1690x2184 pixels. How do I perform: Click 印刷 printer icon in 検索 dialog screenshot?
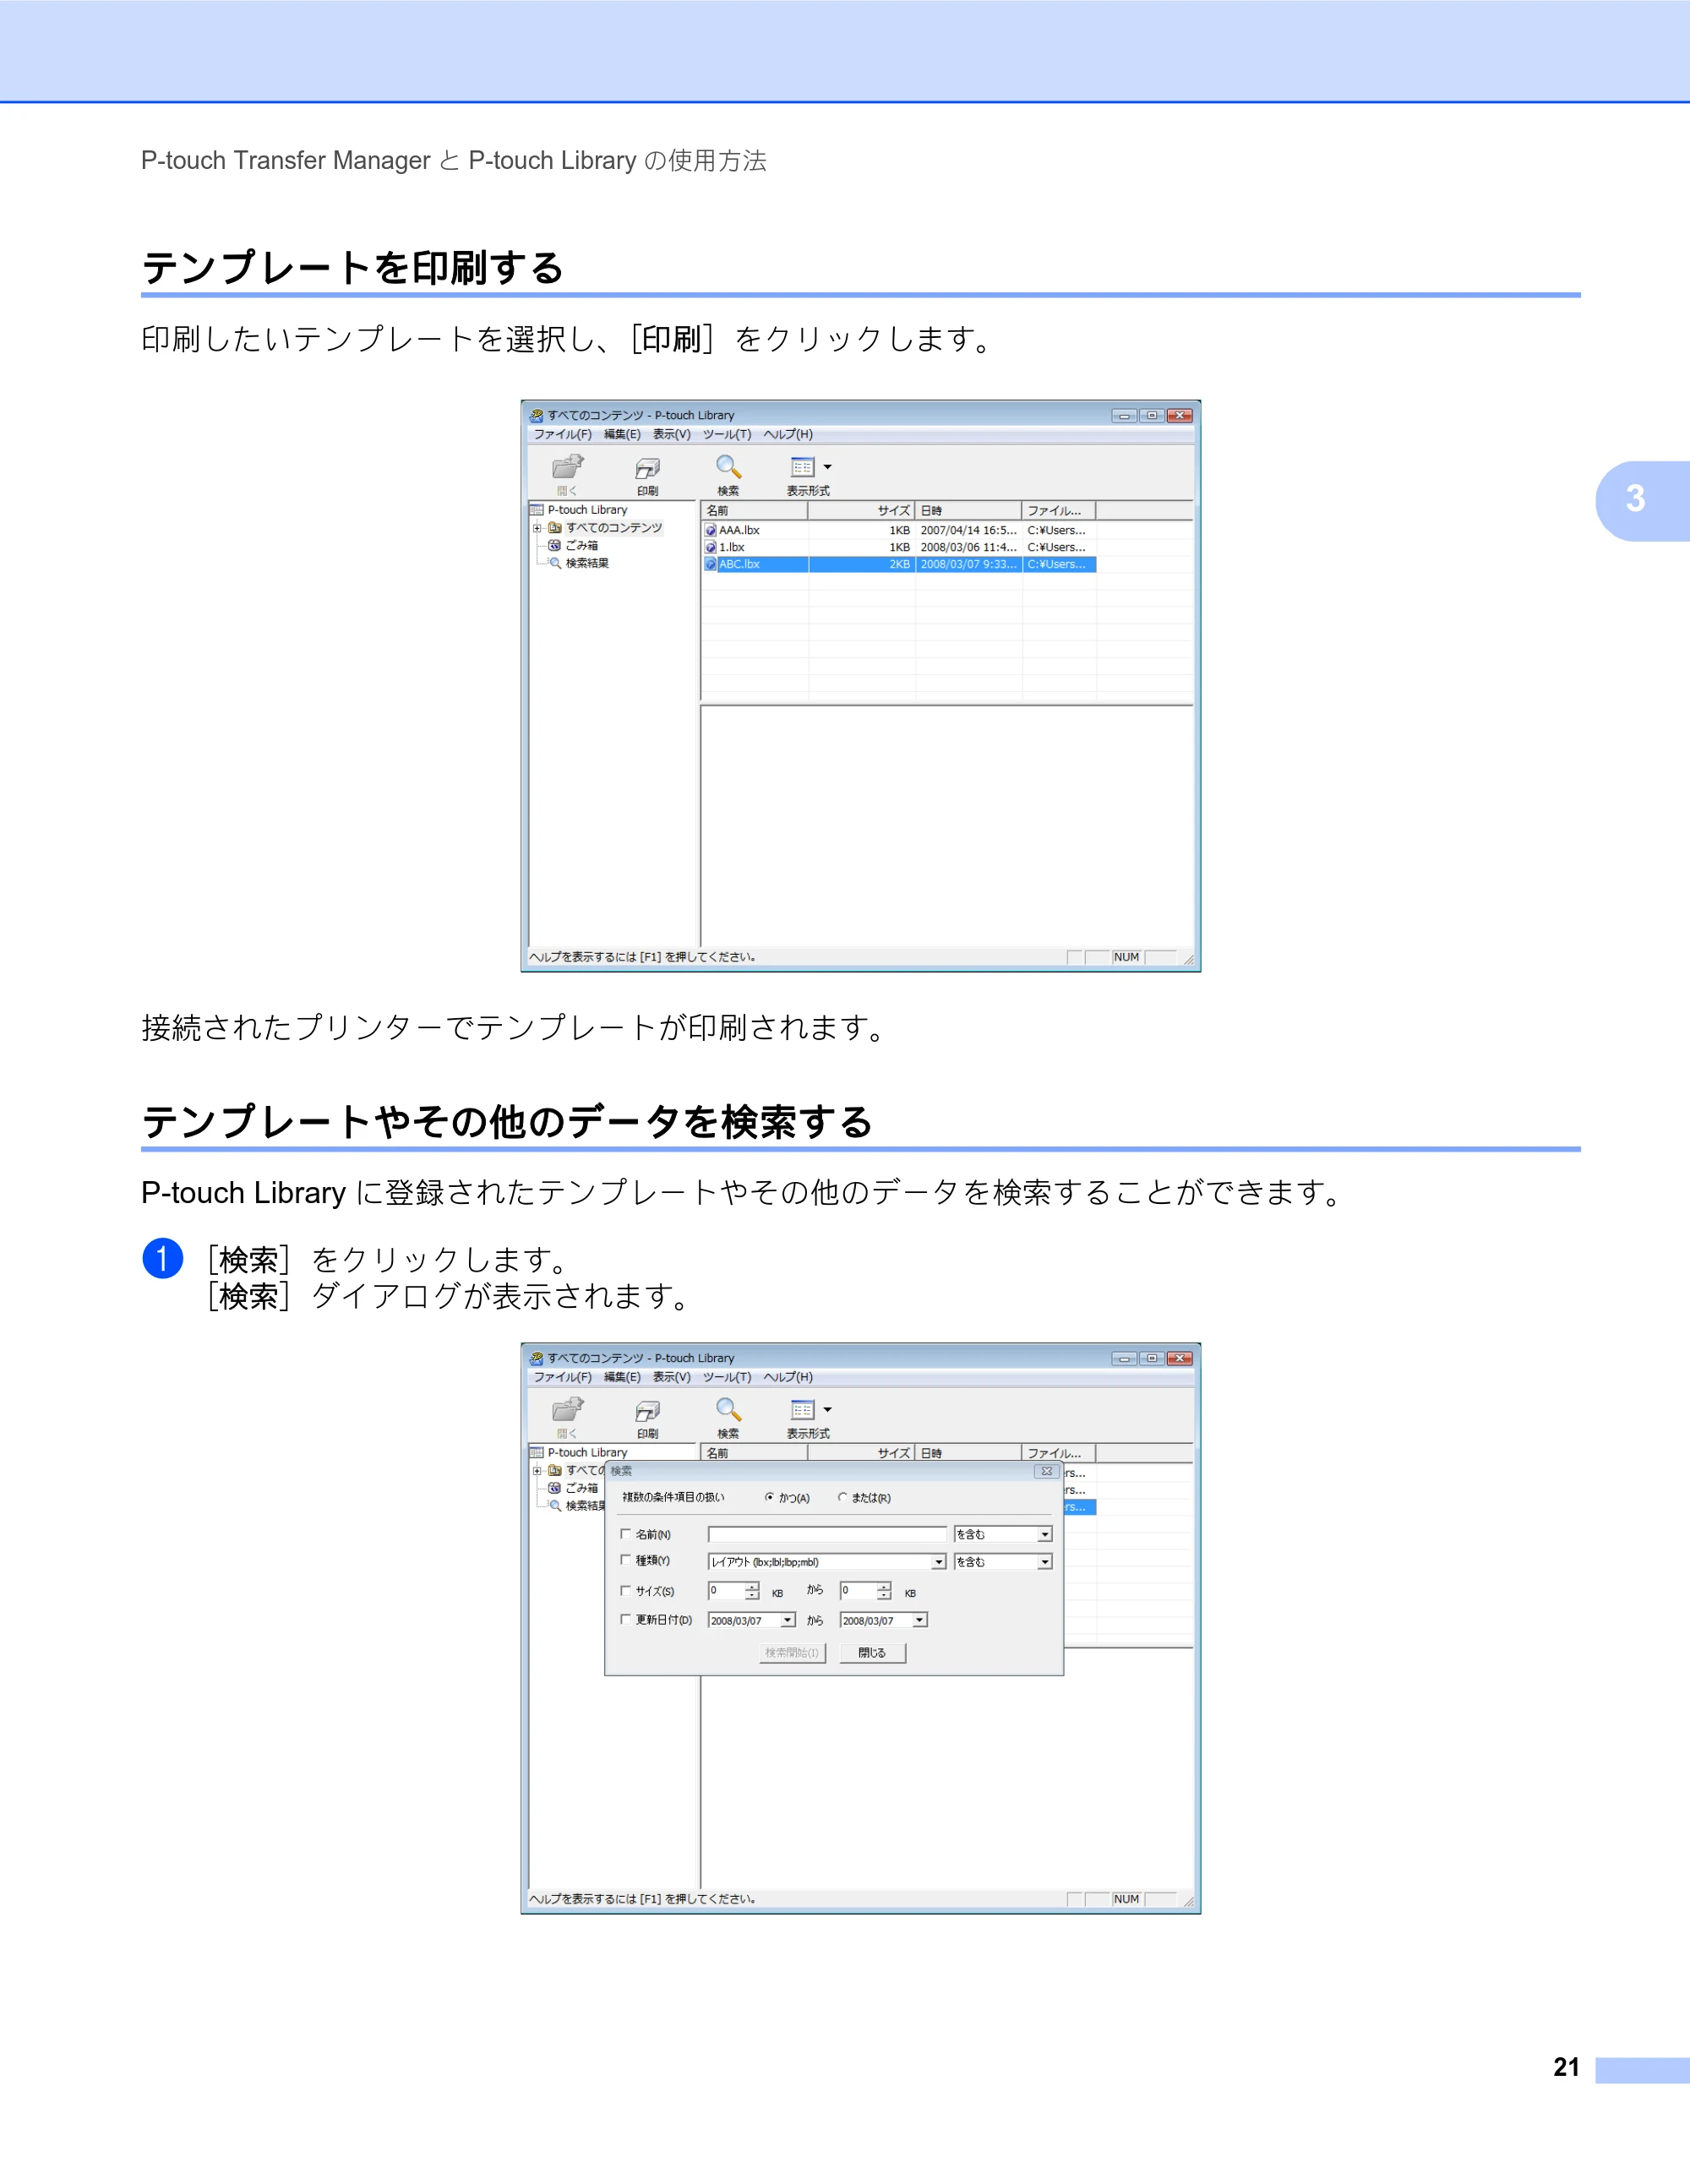[647, 1411]
